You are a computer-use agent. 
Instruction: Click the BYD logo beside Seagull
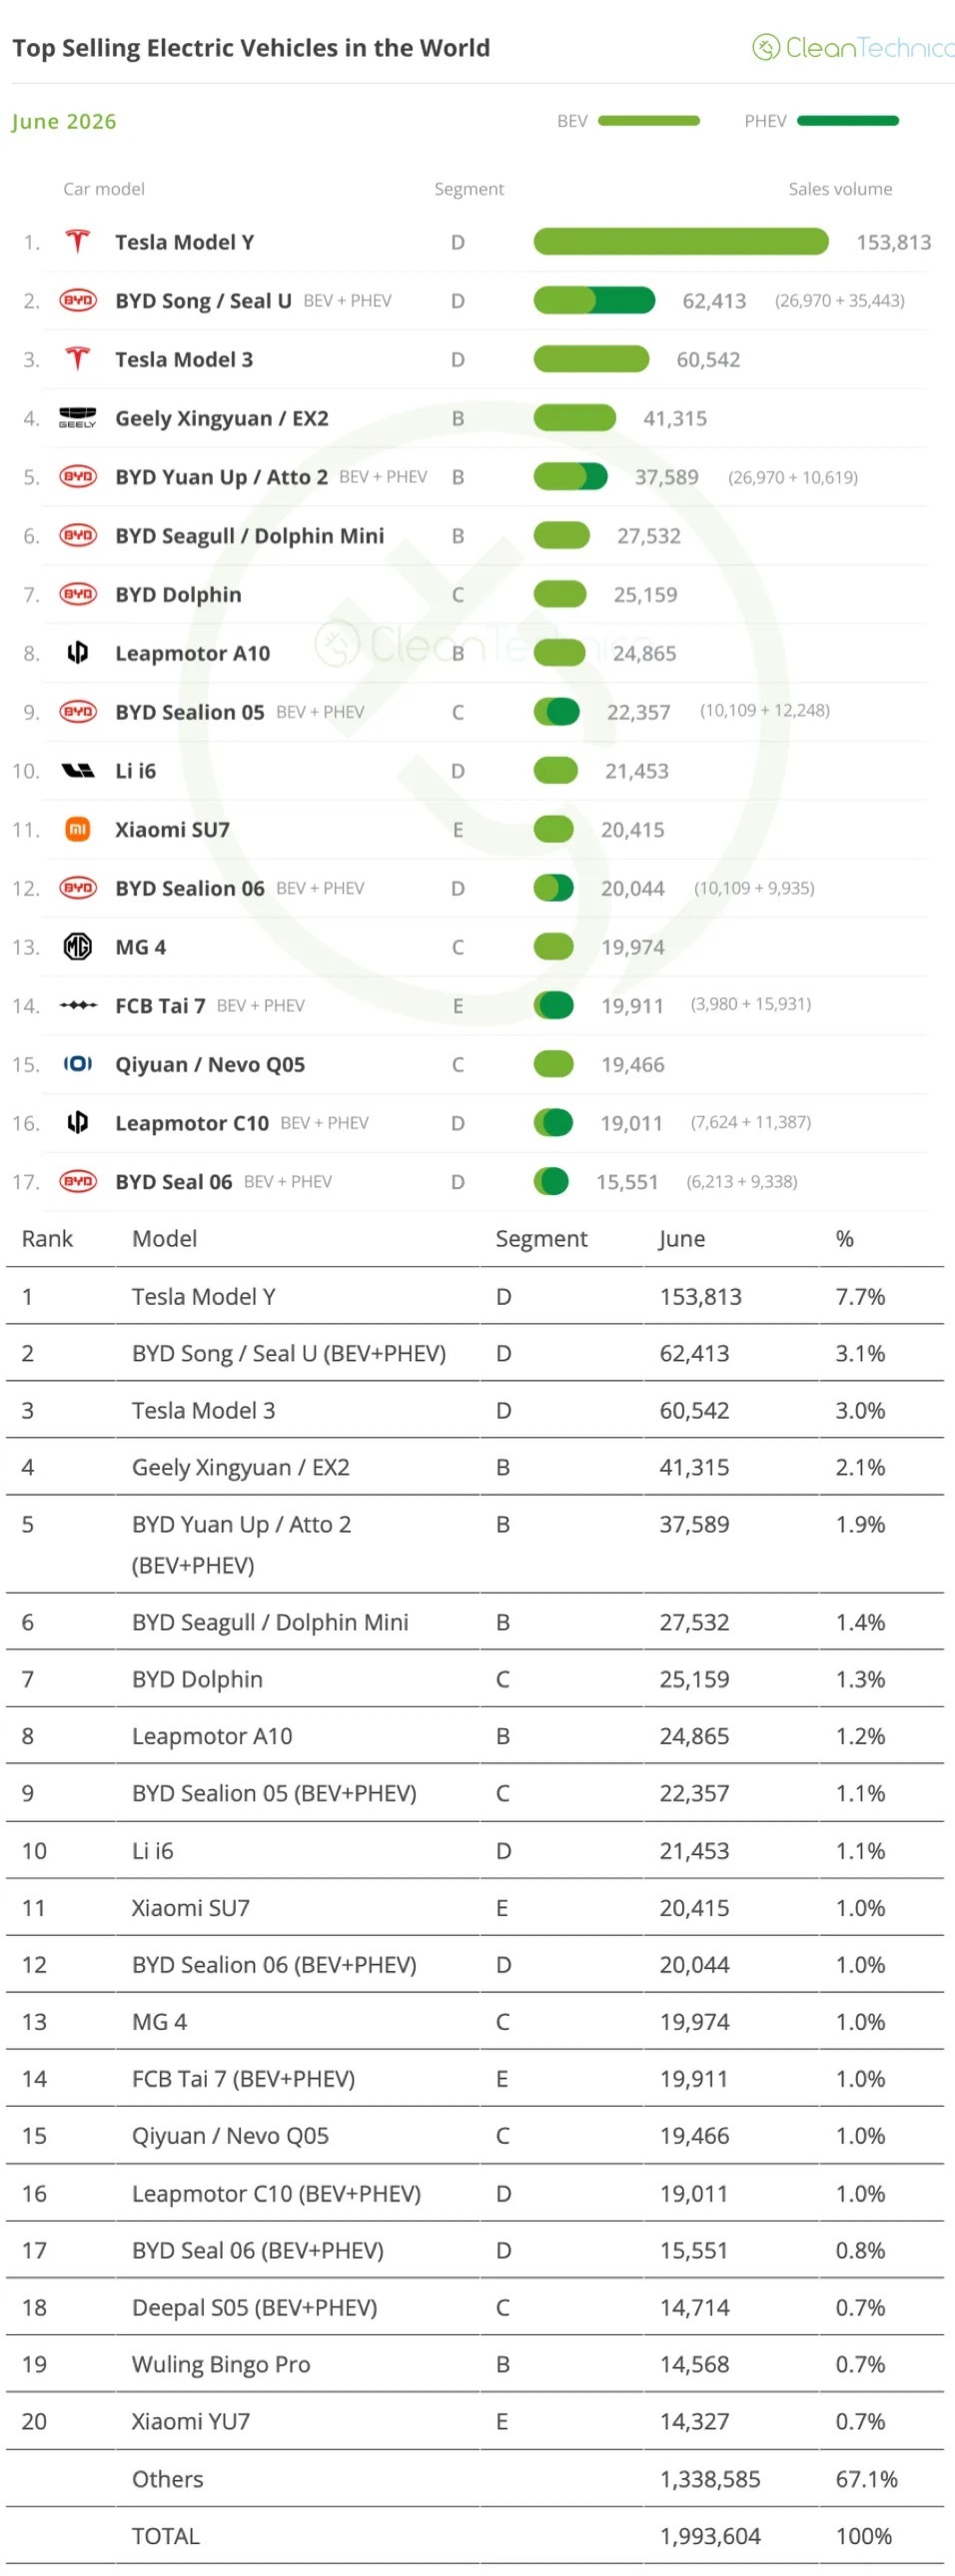(77, 536)
